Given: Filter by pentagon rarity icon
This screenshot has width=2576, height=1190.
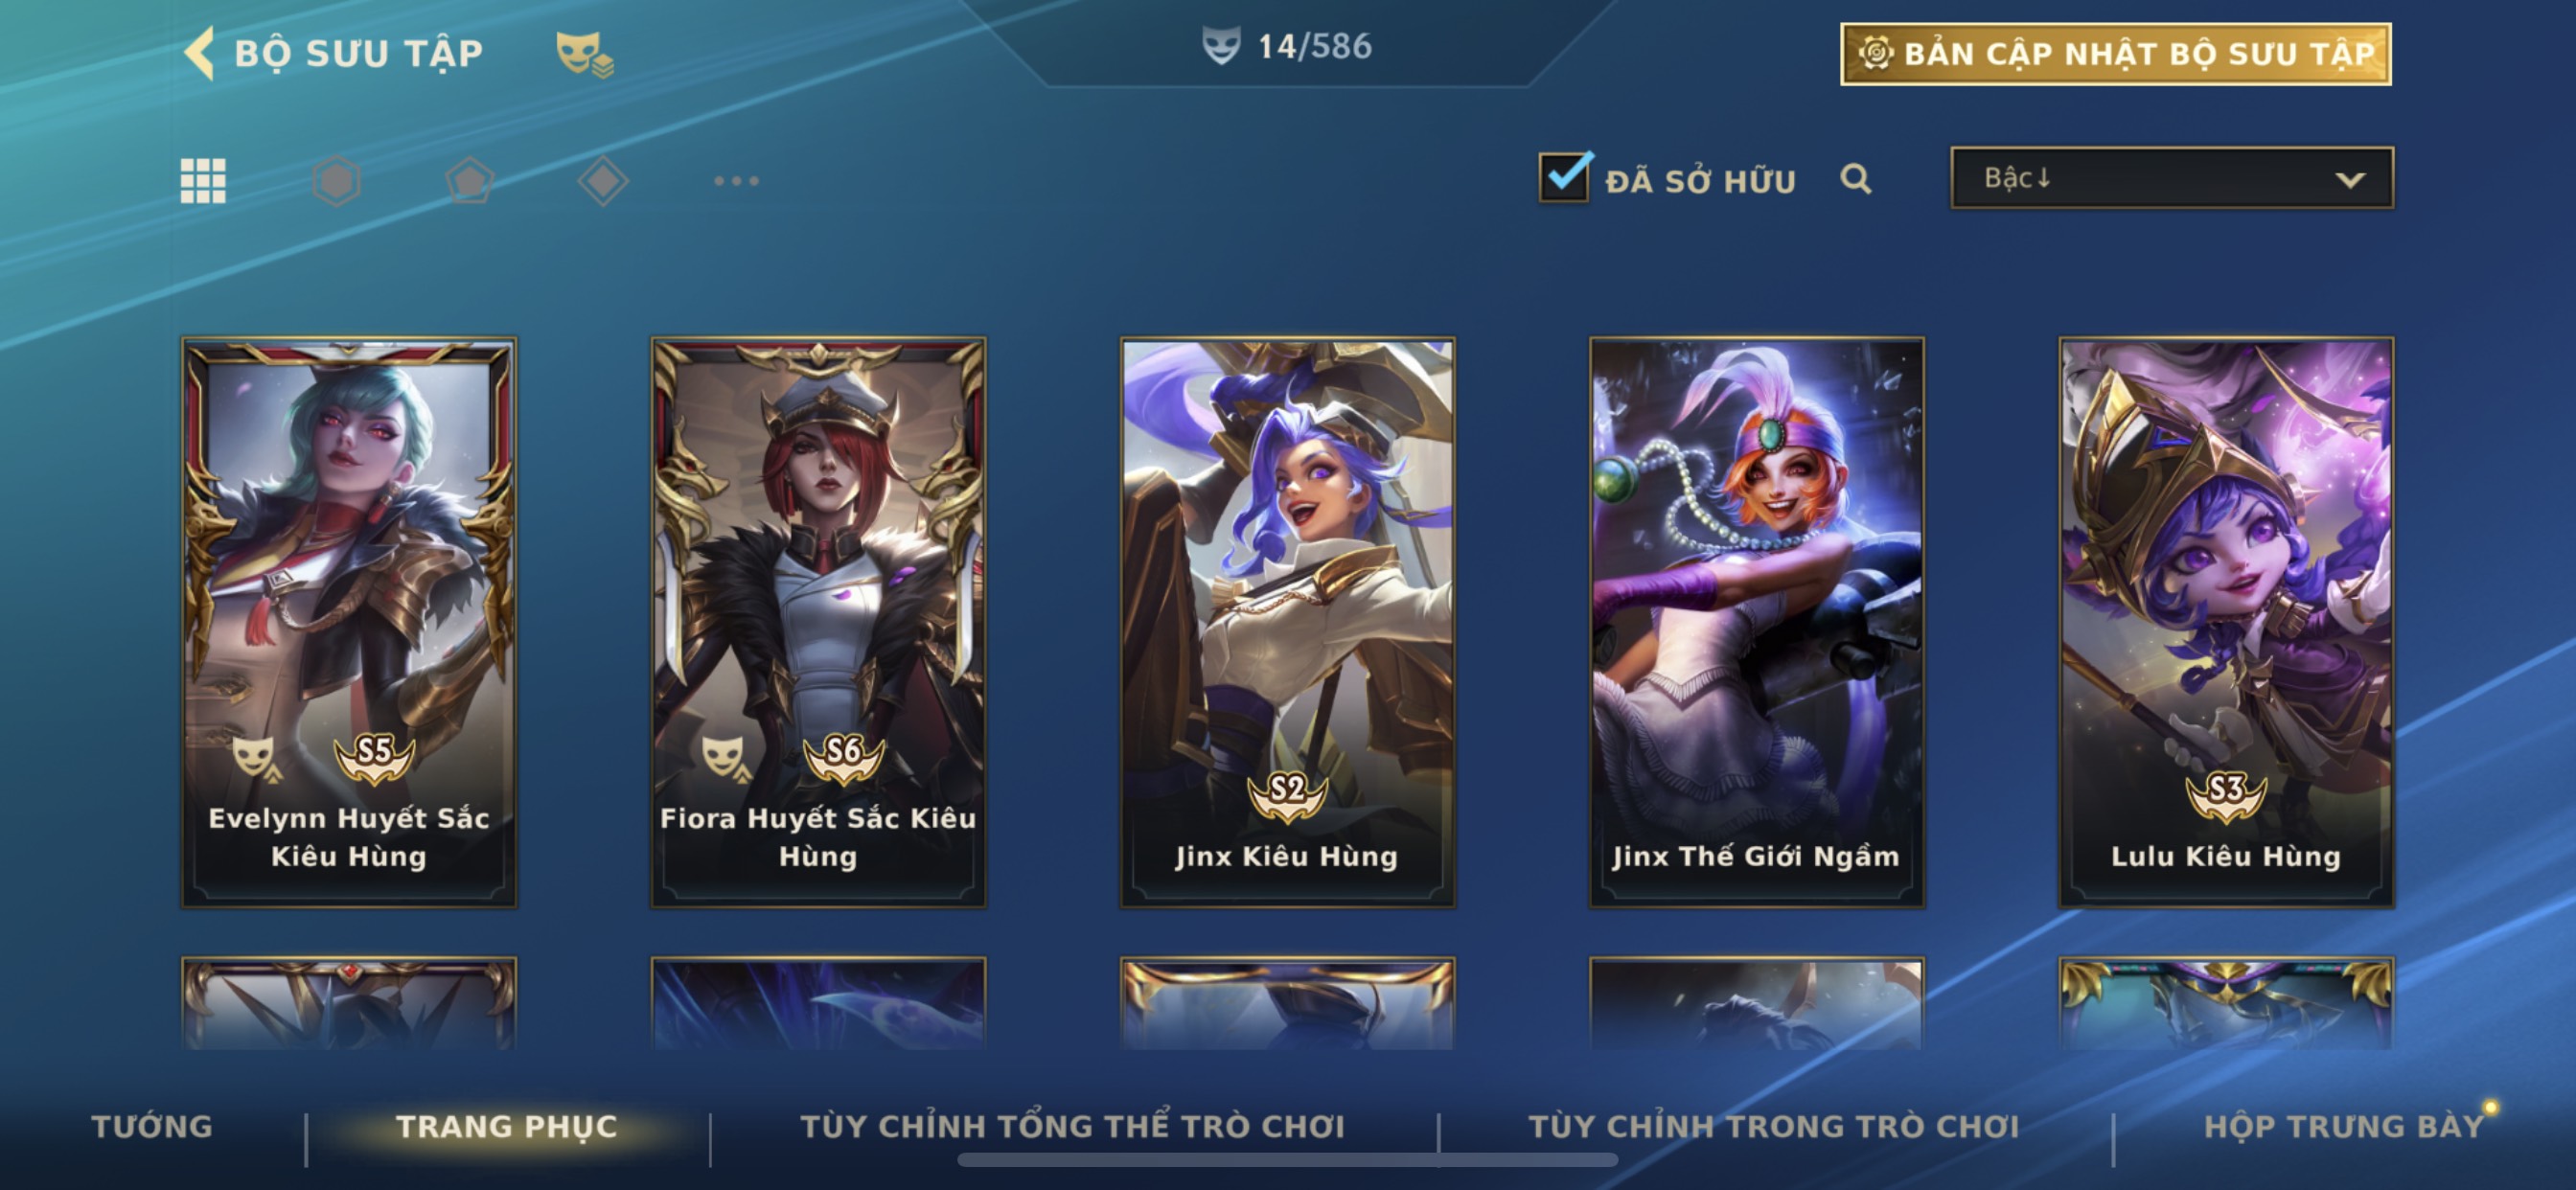Looking at the screenshot, I should 469,181.
